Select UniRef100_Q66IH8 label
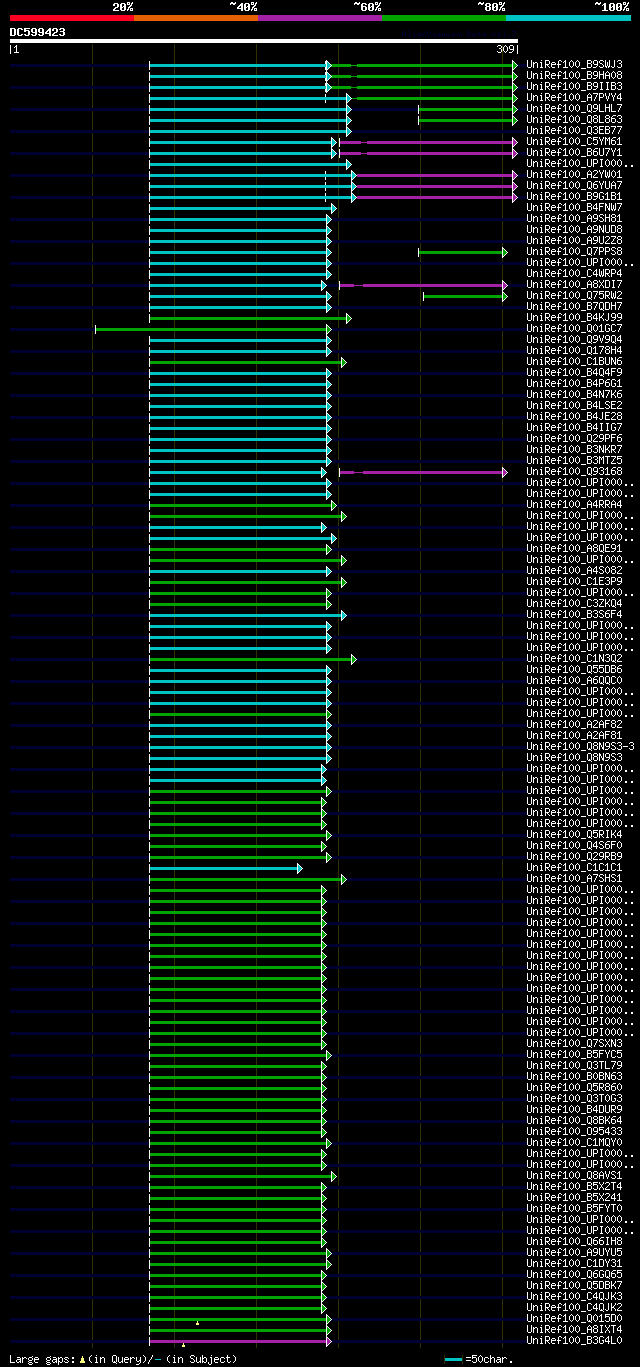Image resolution: width=640 pixels, height=1367 pixels. coord(574,1241)
